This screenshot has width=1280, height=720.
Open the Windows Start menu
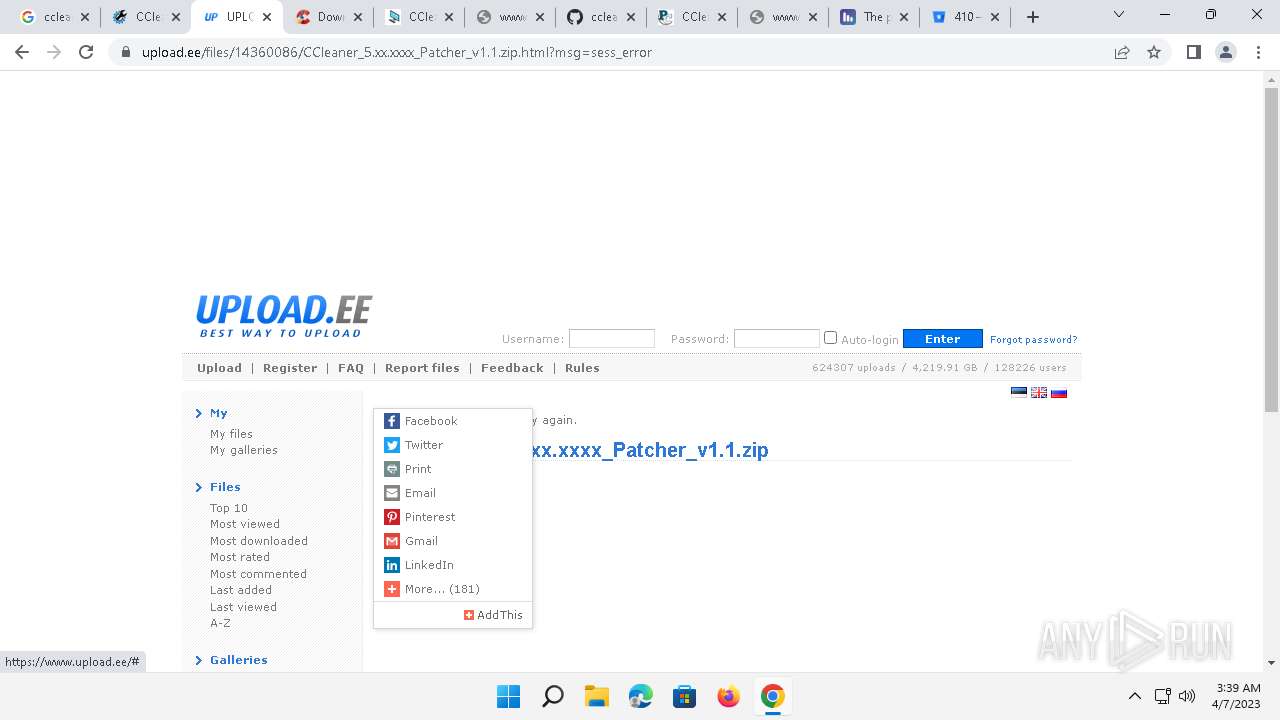[x=508, y=696]
